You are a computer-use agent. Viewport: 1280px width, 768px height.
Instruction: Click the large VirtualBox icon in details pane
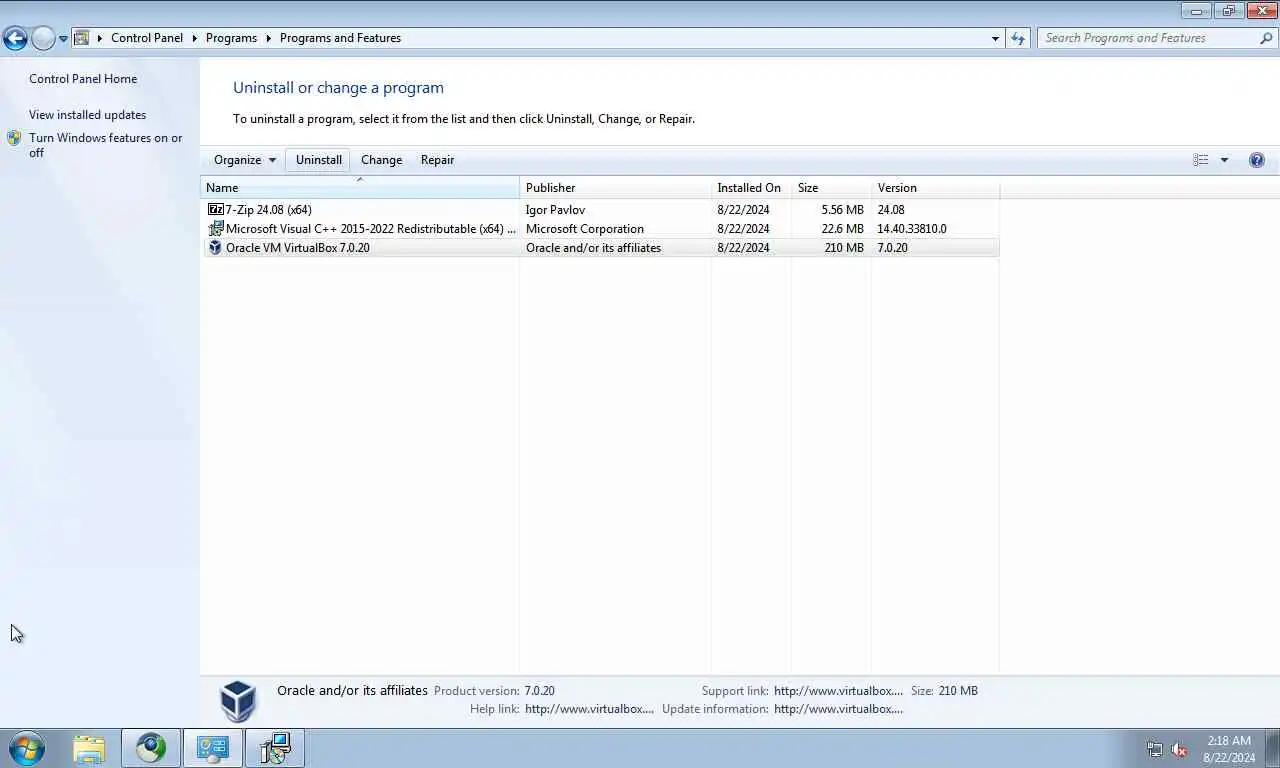pyautogui.click(x=238, y=700)
